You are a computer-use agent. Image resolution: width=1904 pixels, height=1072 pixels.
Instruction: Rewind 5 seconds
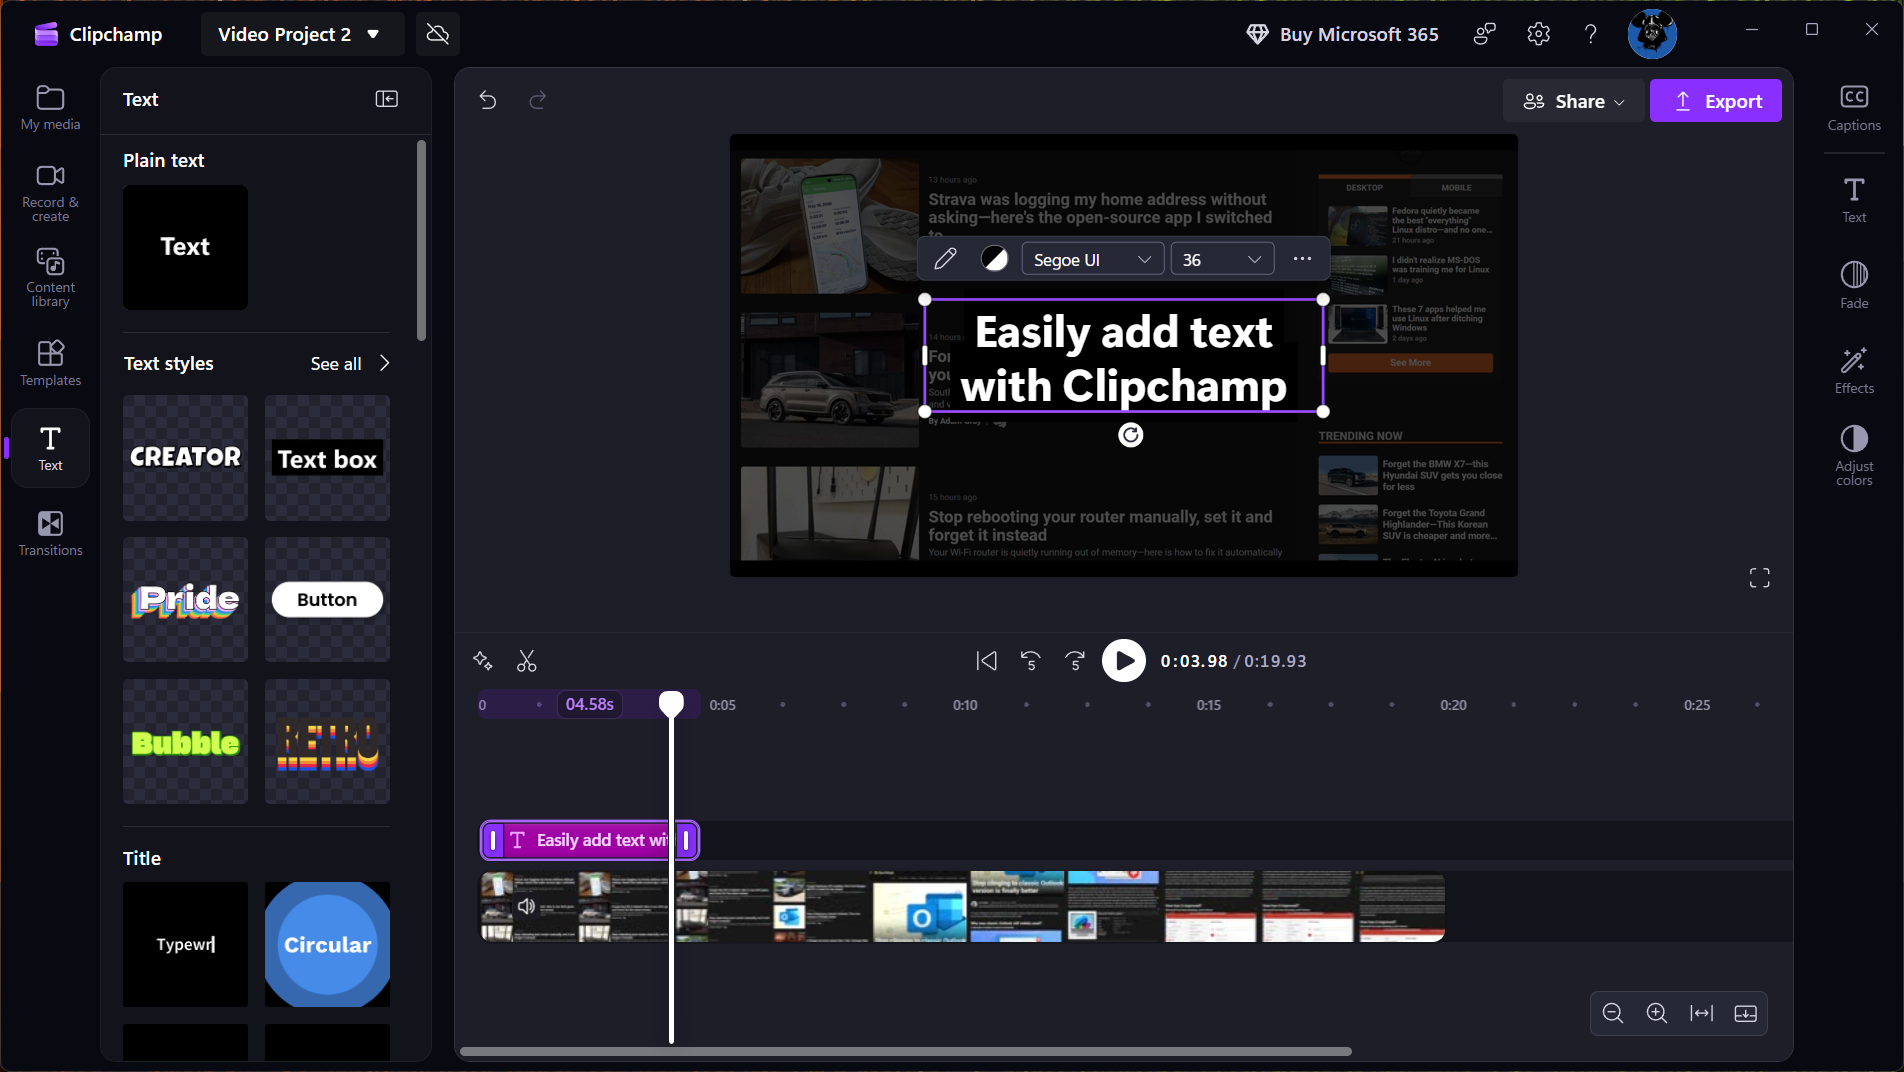pyautogui.click(x=1030, y=661)
